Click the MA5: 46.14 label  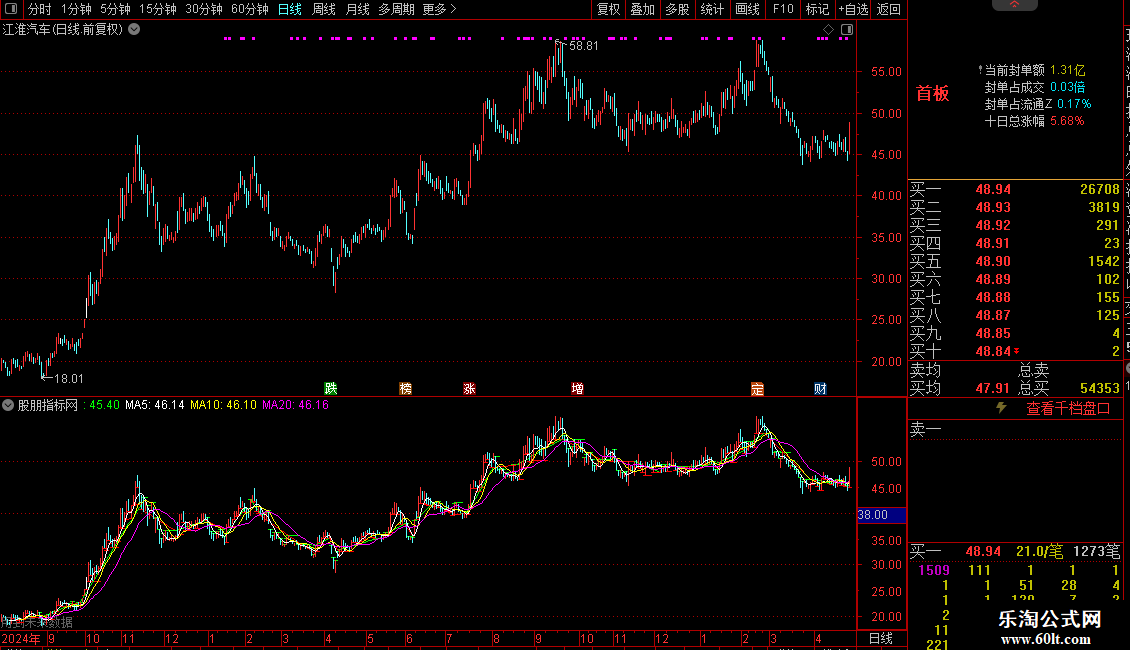[154, 405]
